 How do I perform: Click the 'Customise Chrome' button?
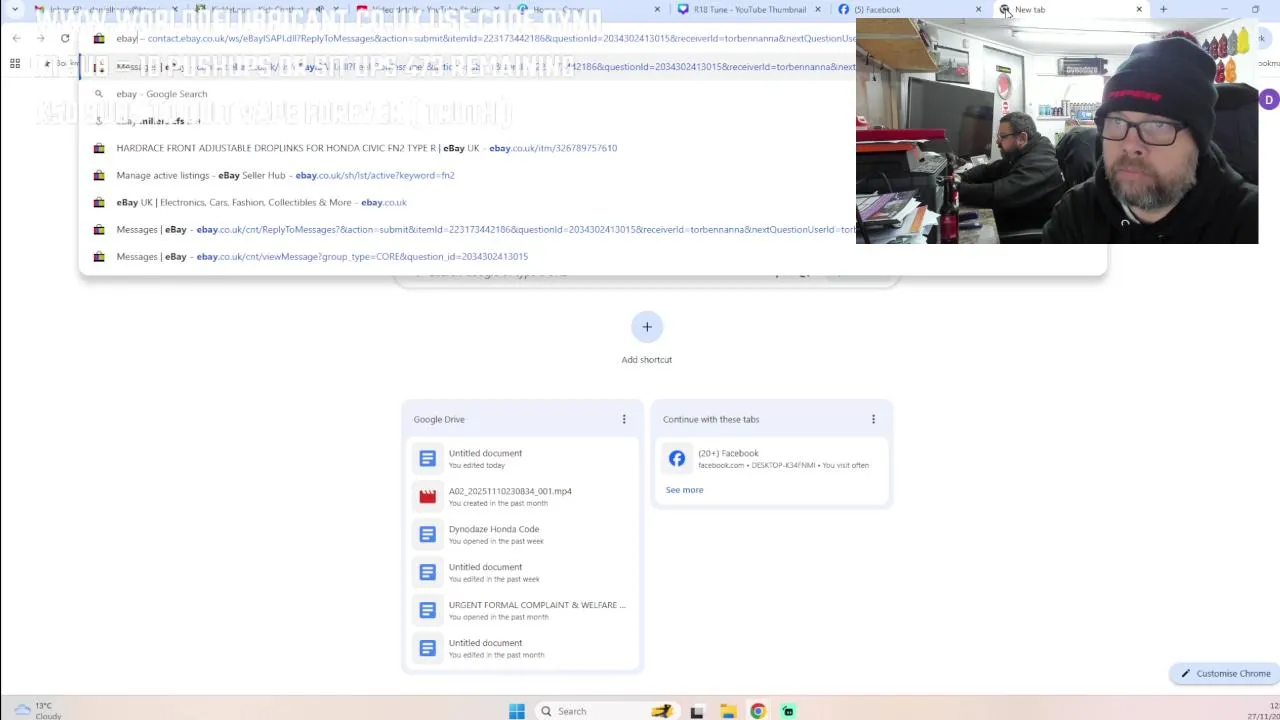pos(1224,673)
